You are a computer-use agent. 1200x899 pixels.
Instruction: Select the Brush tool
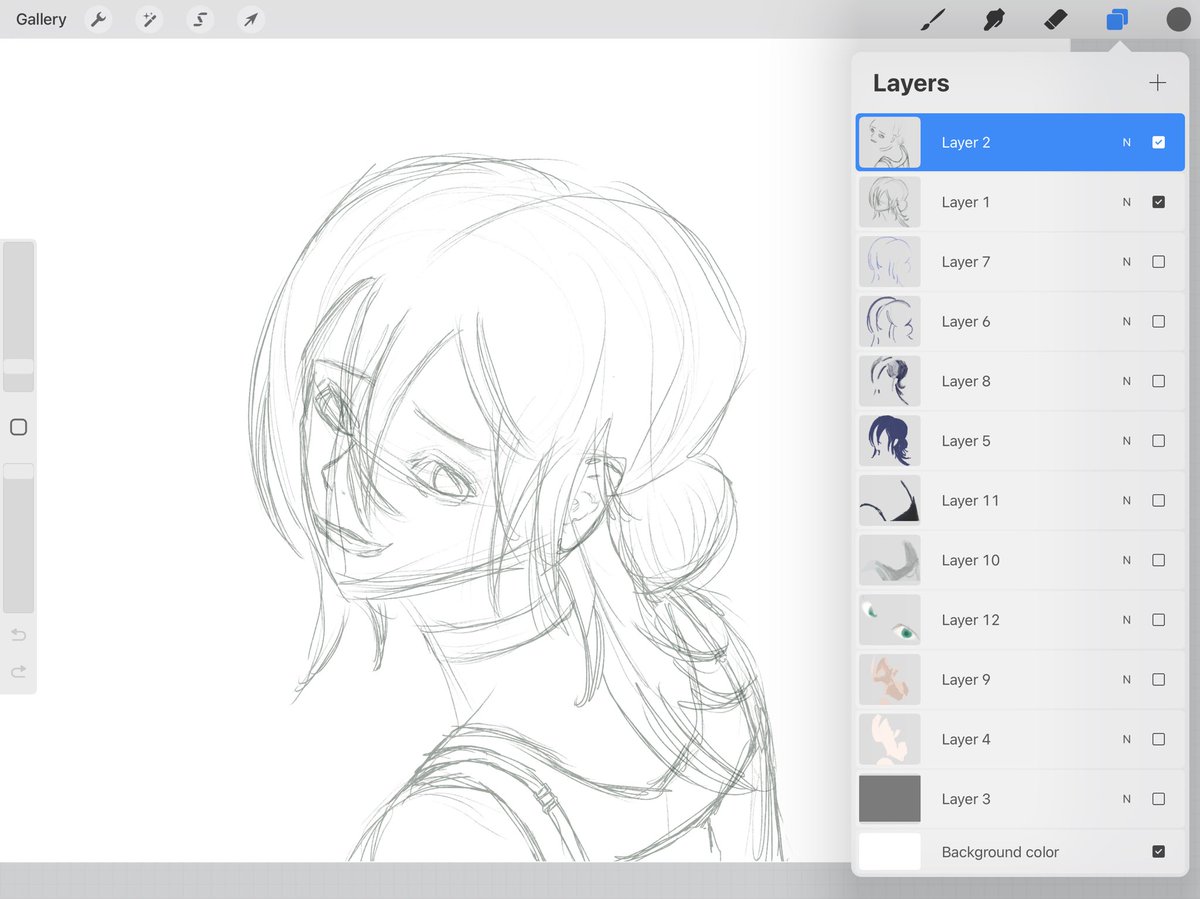(933, 19)
